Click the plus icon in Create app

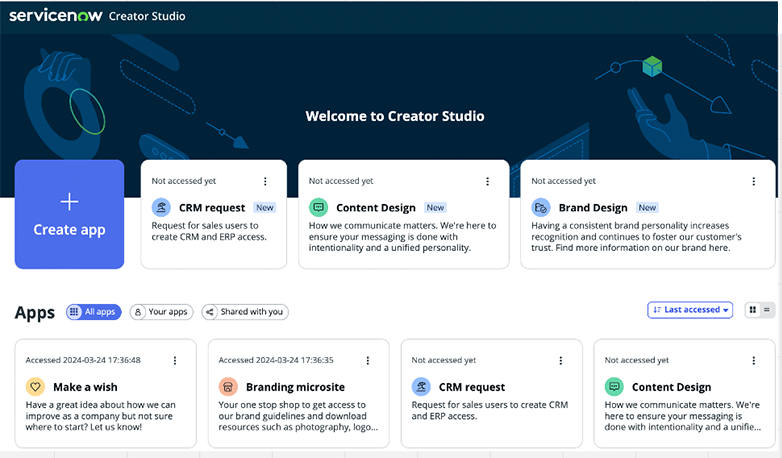click(x=69, y=202)
